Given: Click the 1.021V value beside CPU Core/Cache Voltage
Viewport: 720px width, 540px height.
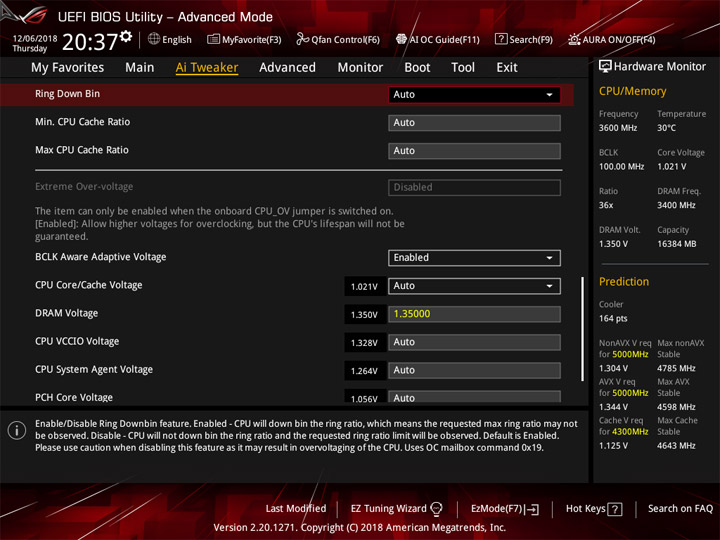Looking at the screenshot, I should click(364, 287).
